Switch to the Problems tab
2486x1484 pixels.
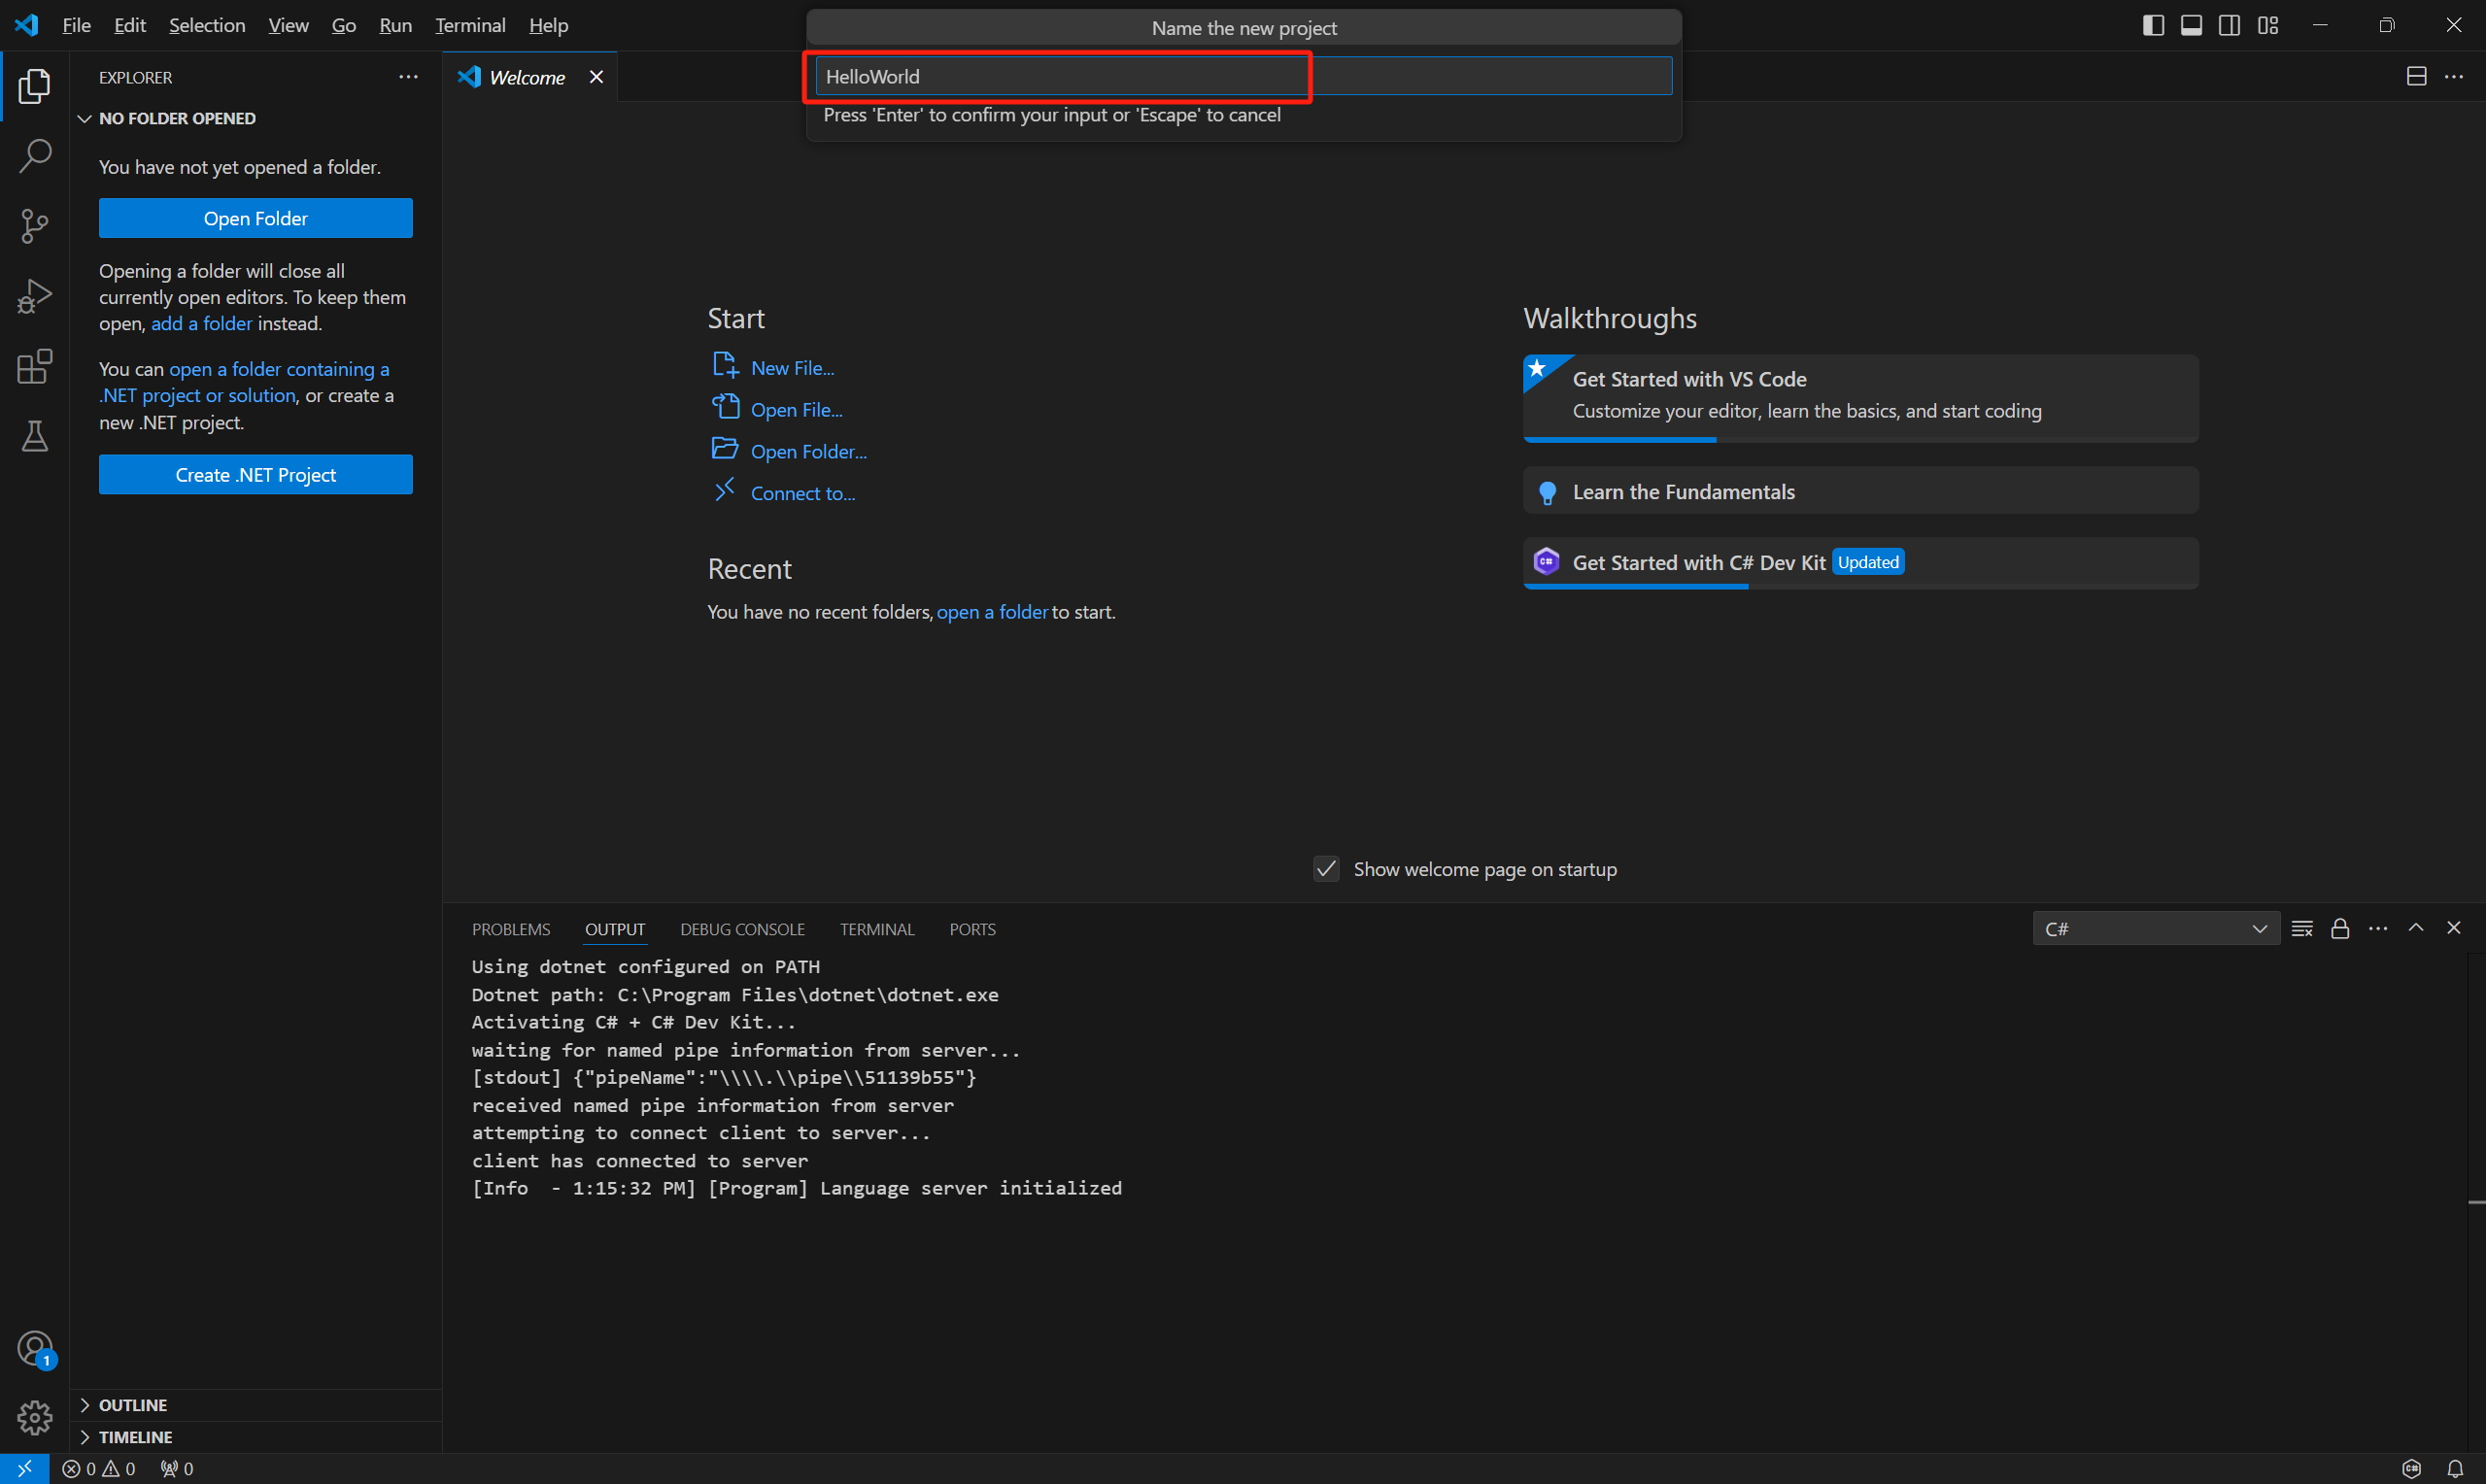[x=511, y=929]
